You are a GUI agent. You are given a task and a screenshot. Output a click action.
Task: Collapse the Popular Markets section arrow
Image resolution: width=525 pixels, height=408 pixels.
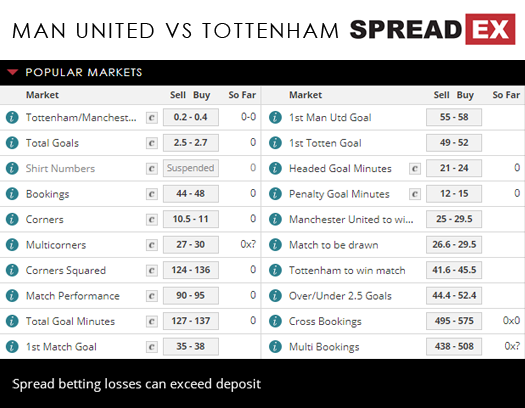(12, 72)
